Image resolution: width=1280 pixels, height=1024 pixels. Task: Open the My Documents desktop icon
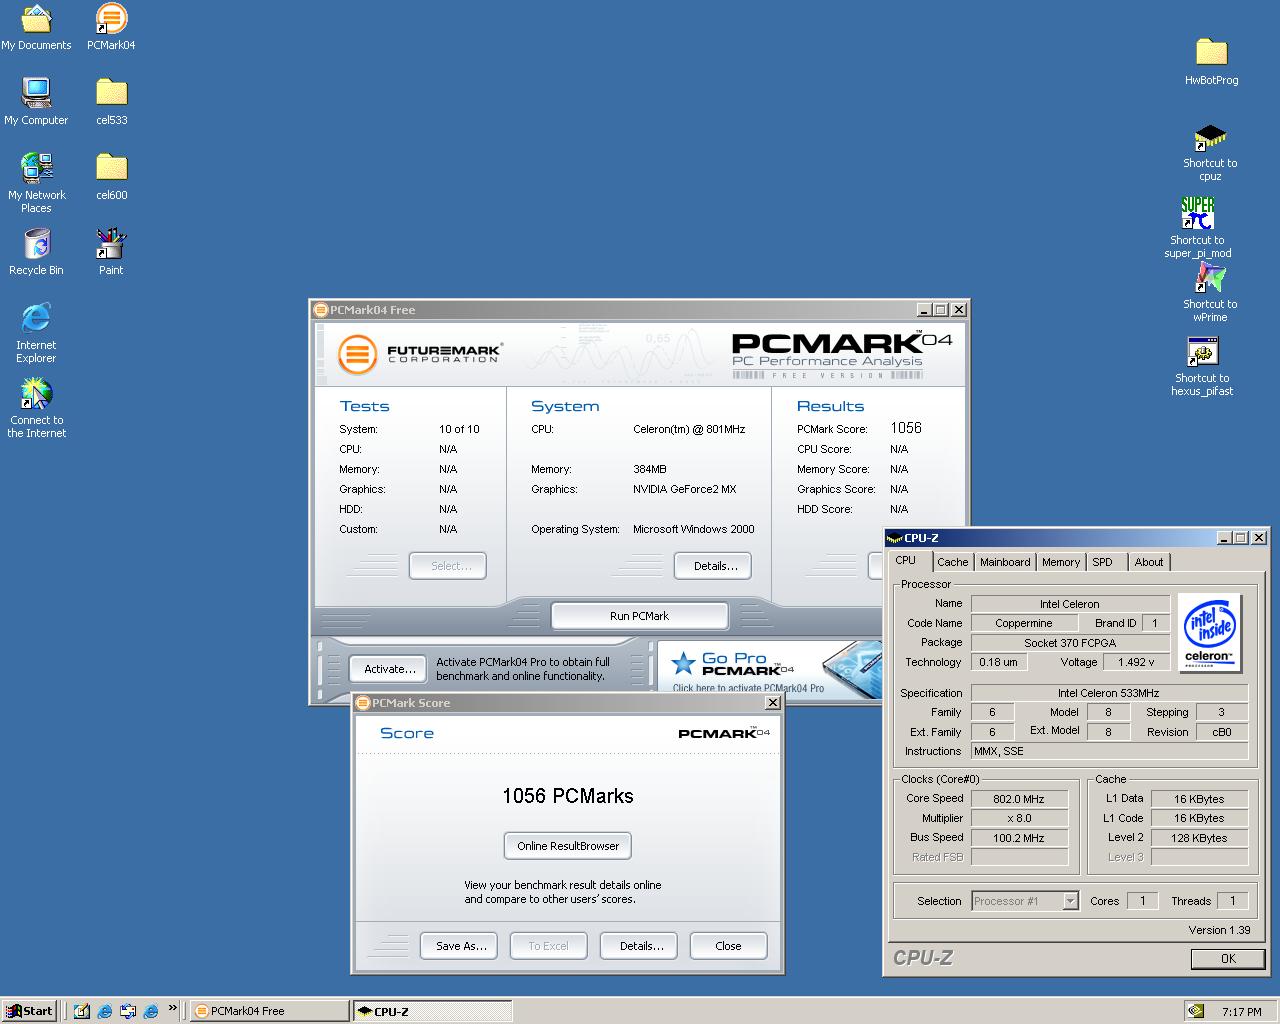(36, 27)
